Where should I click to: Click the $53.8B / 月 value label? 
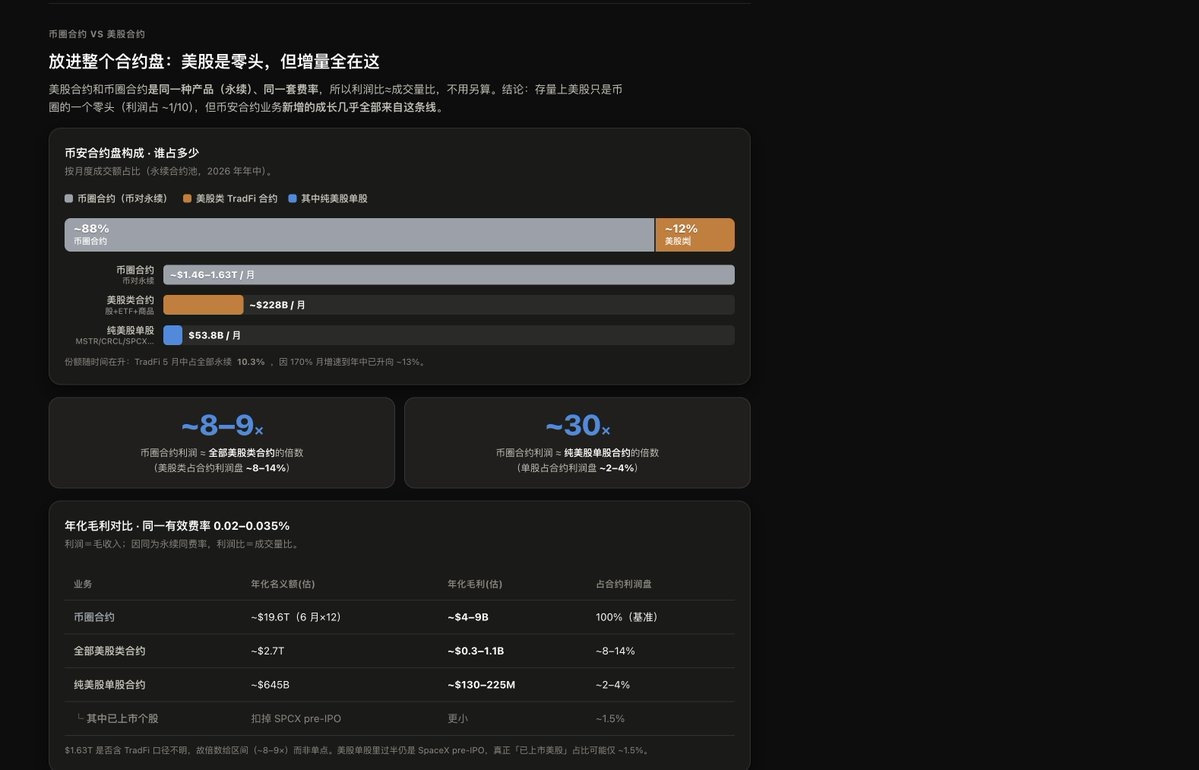[x=215, y=335]
